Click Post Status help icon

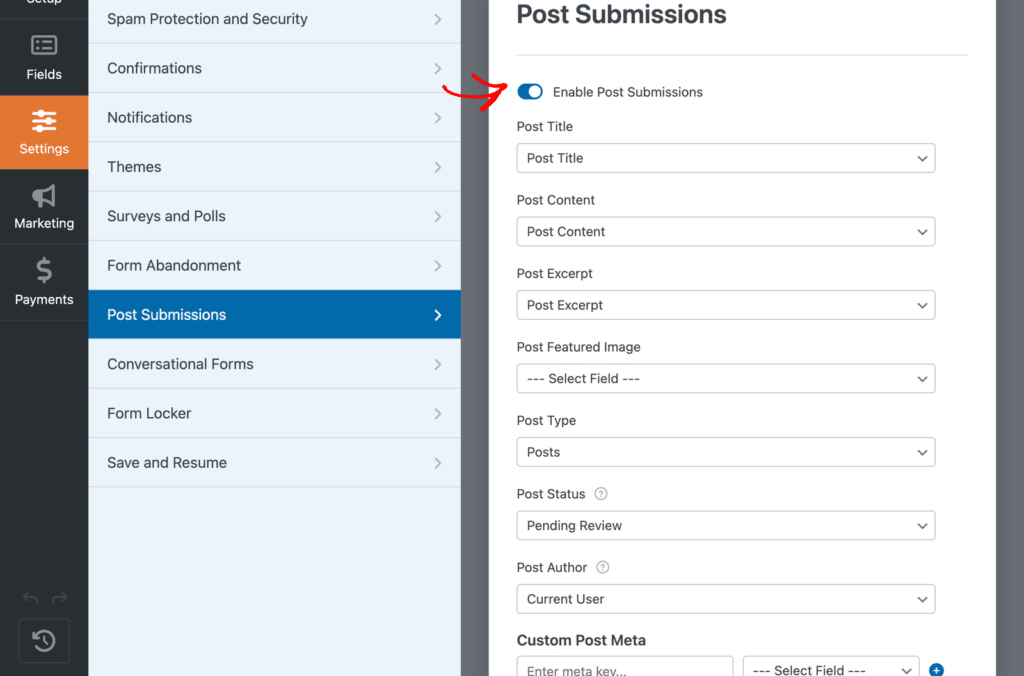point(601,494)
